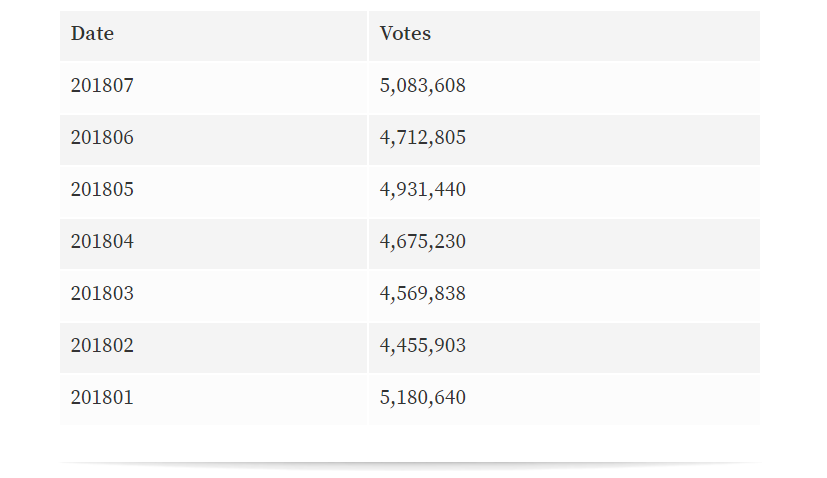Click the 201801 date cell
Screen dimensions: 827x478
(102, 398)
